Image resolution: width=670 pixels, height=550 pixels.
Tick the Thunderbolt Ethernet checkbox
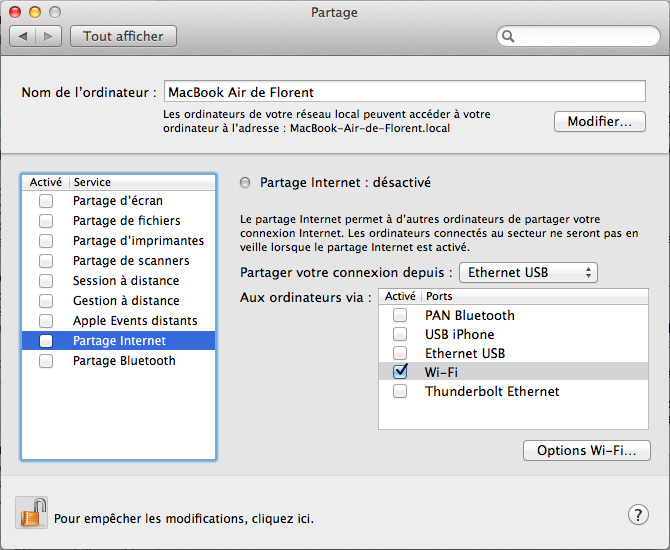tap(400, 391)
